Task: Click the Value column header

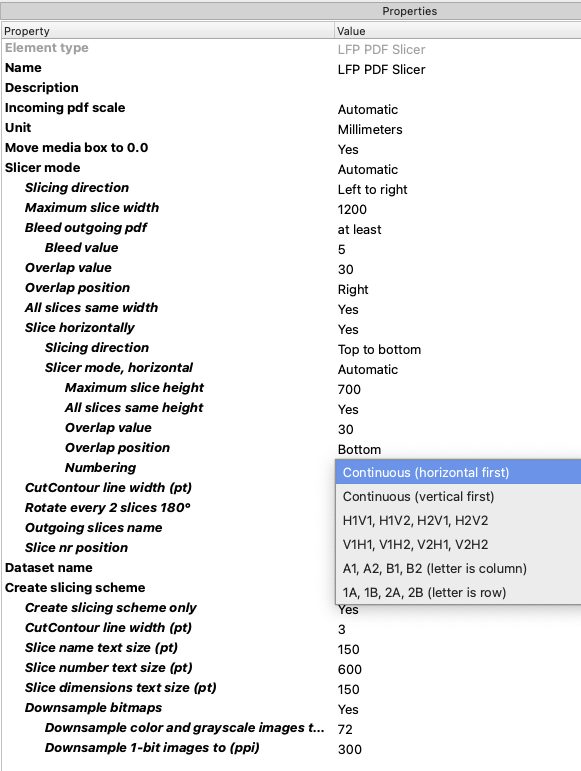Action: tap(458, 31)
